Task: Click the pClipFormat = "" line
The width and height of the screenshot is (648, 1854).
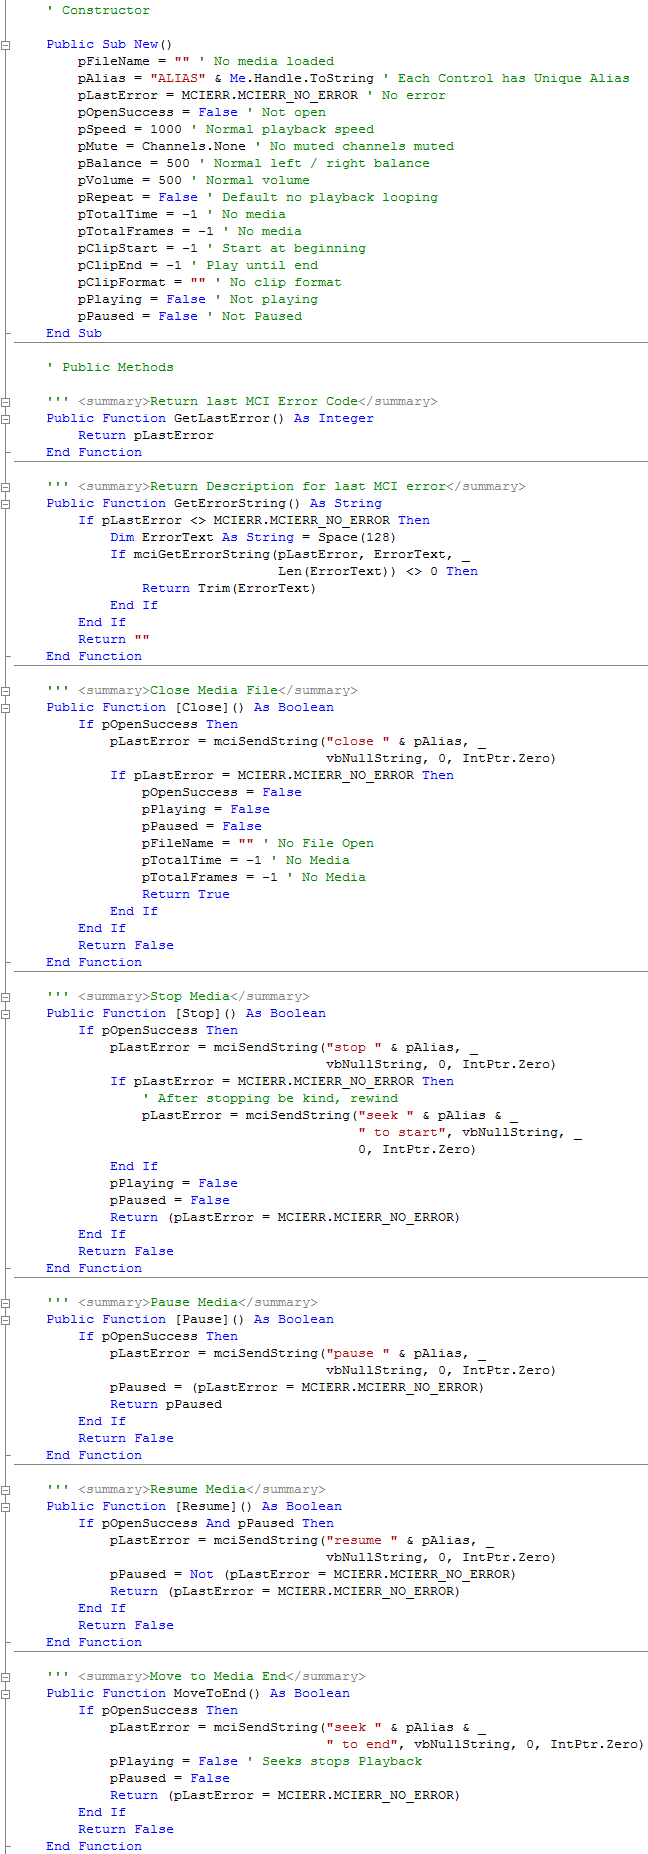Action: (210, 282)
